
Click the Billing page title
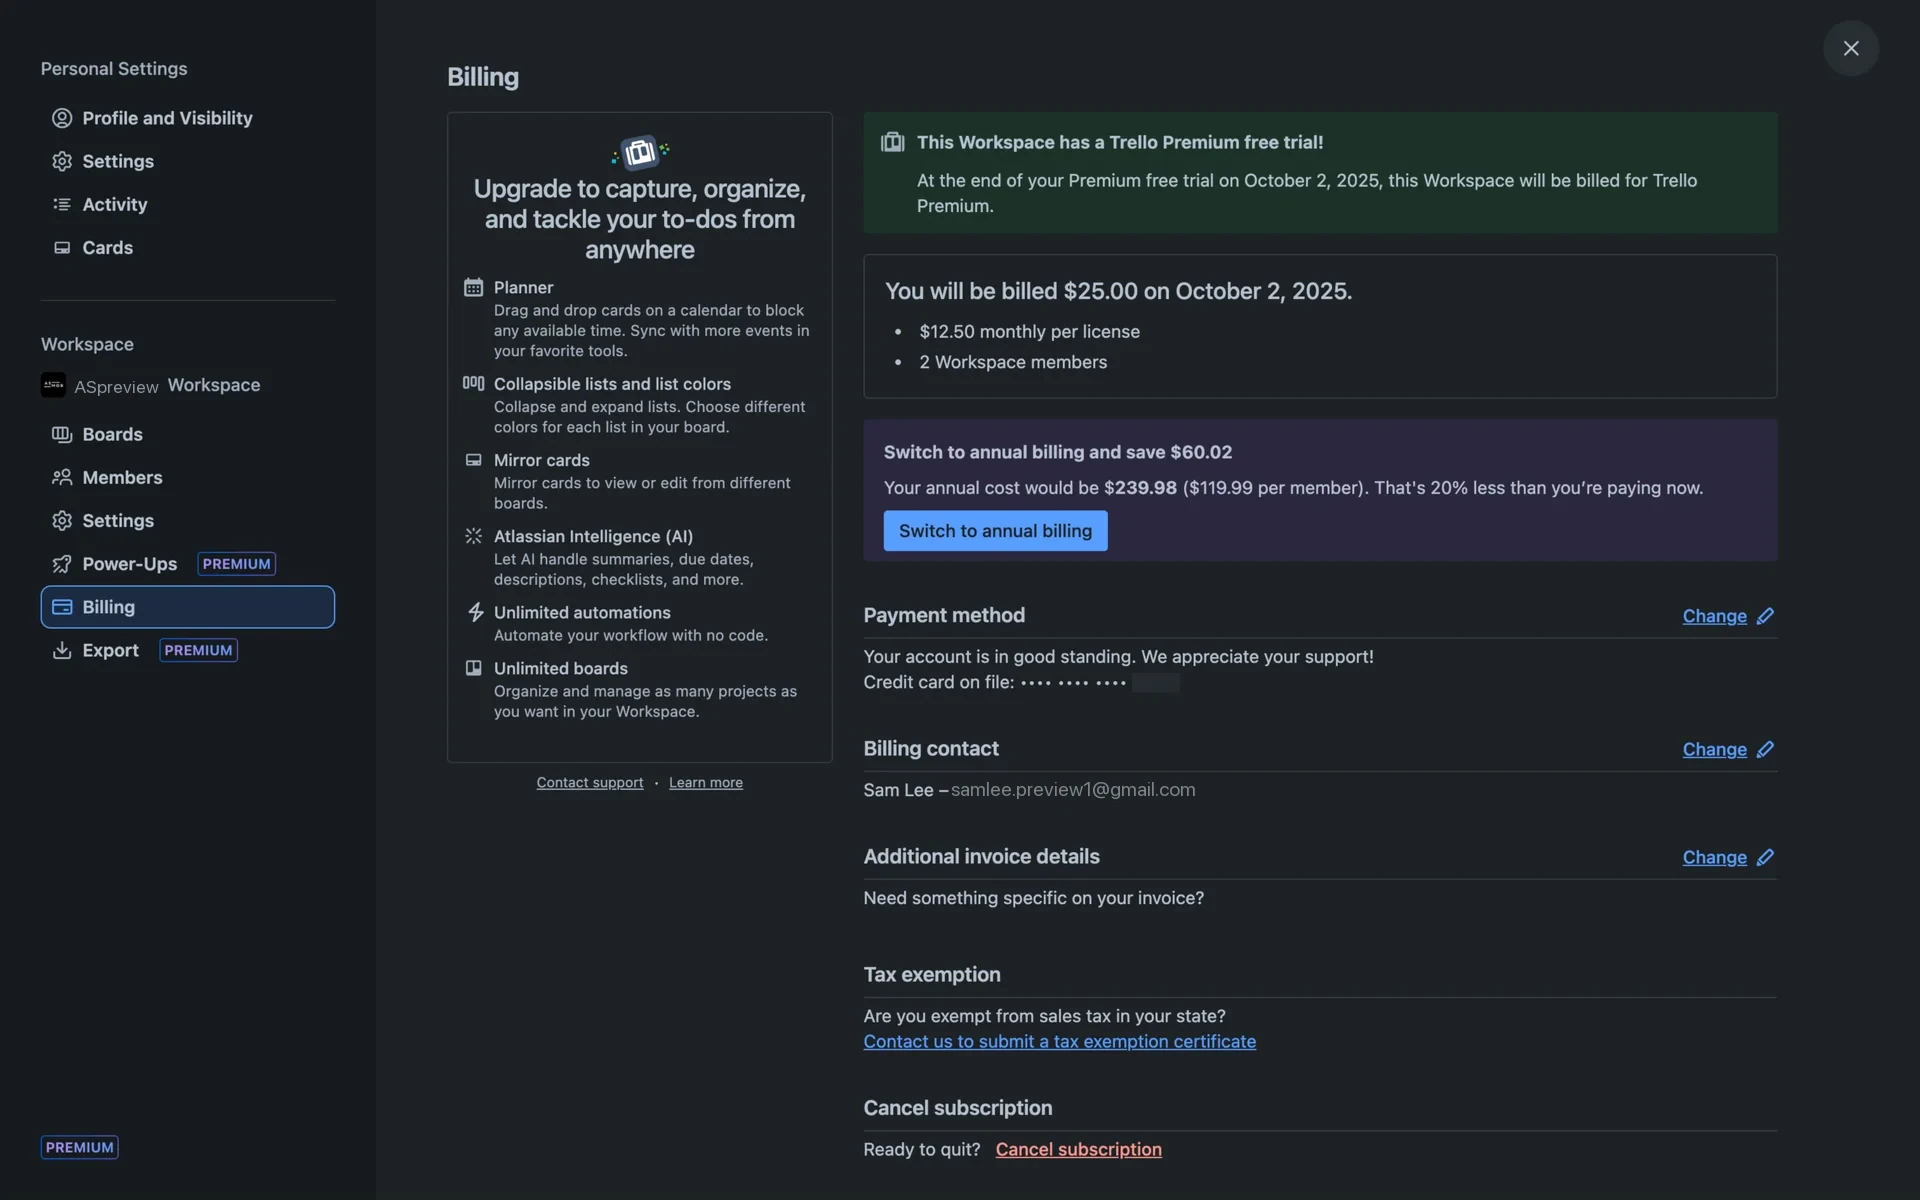tap(483, 77)
